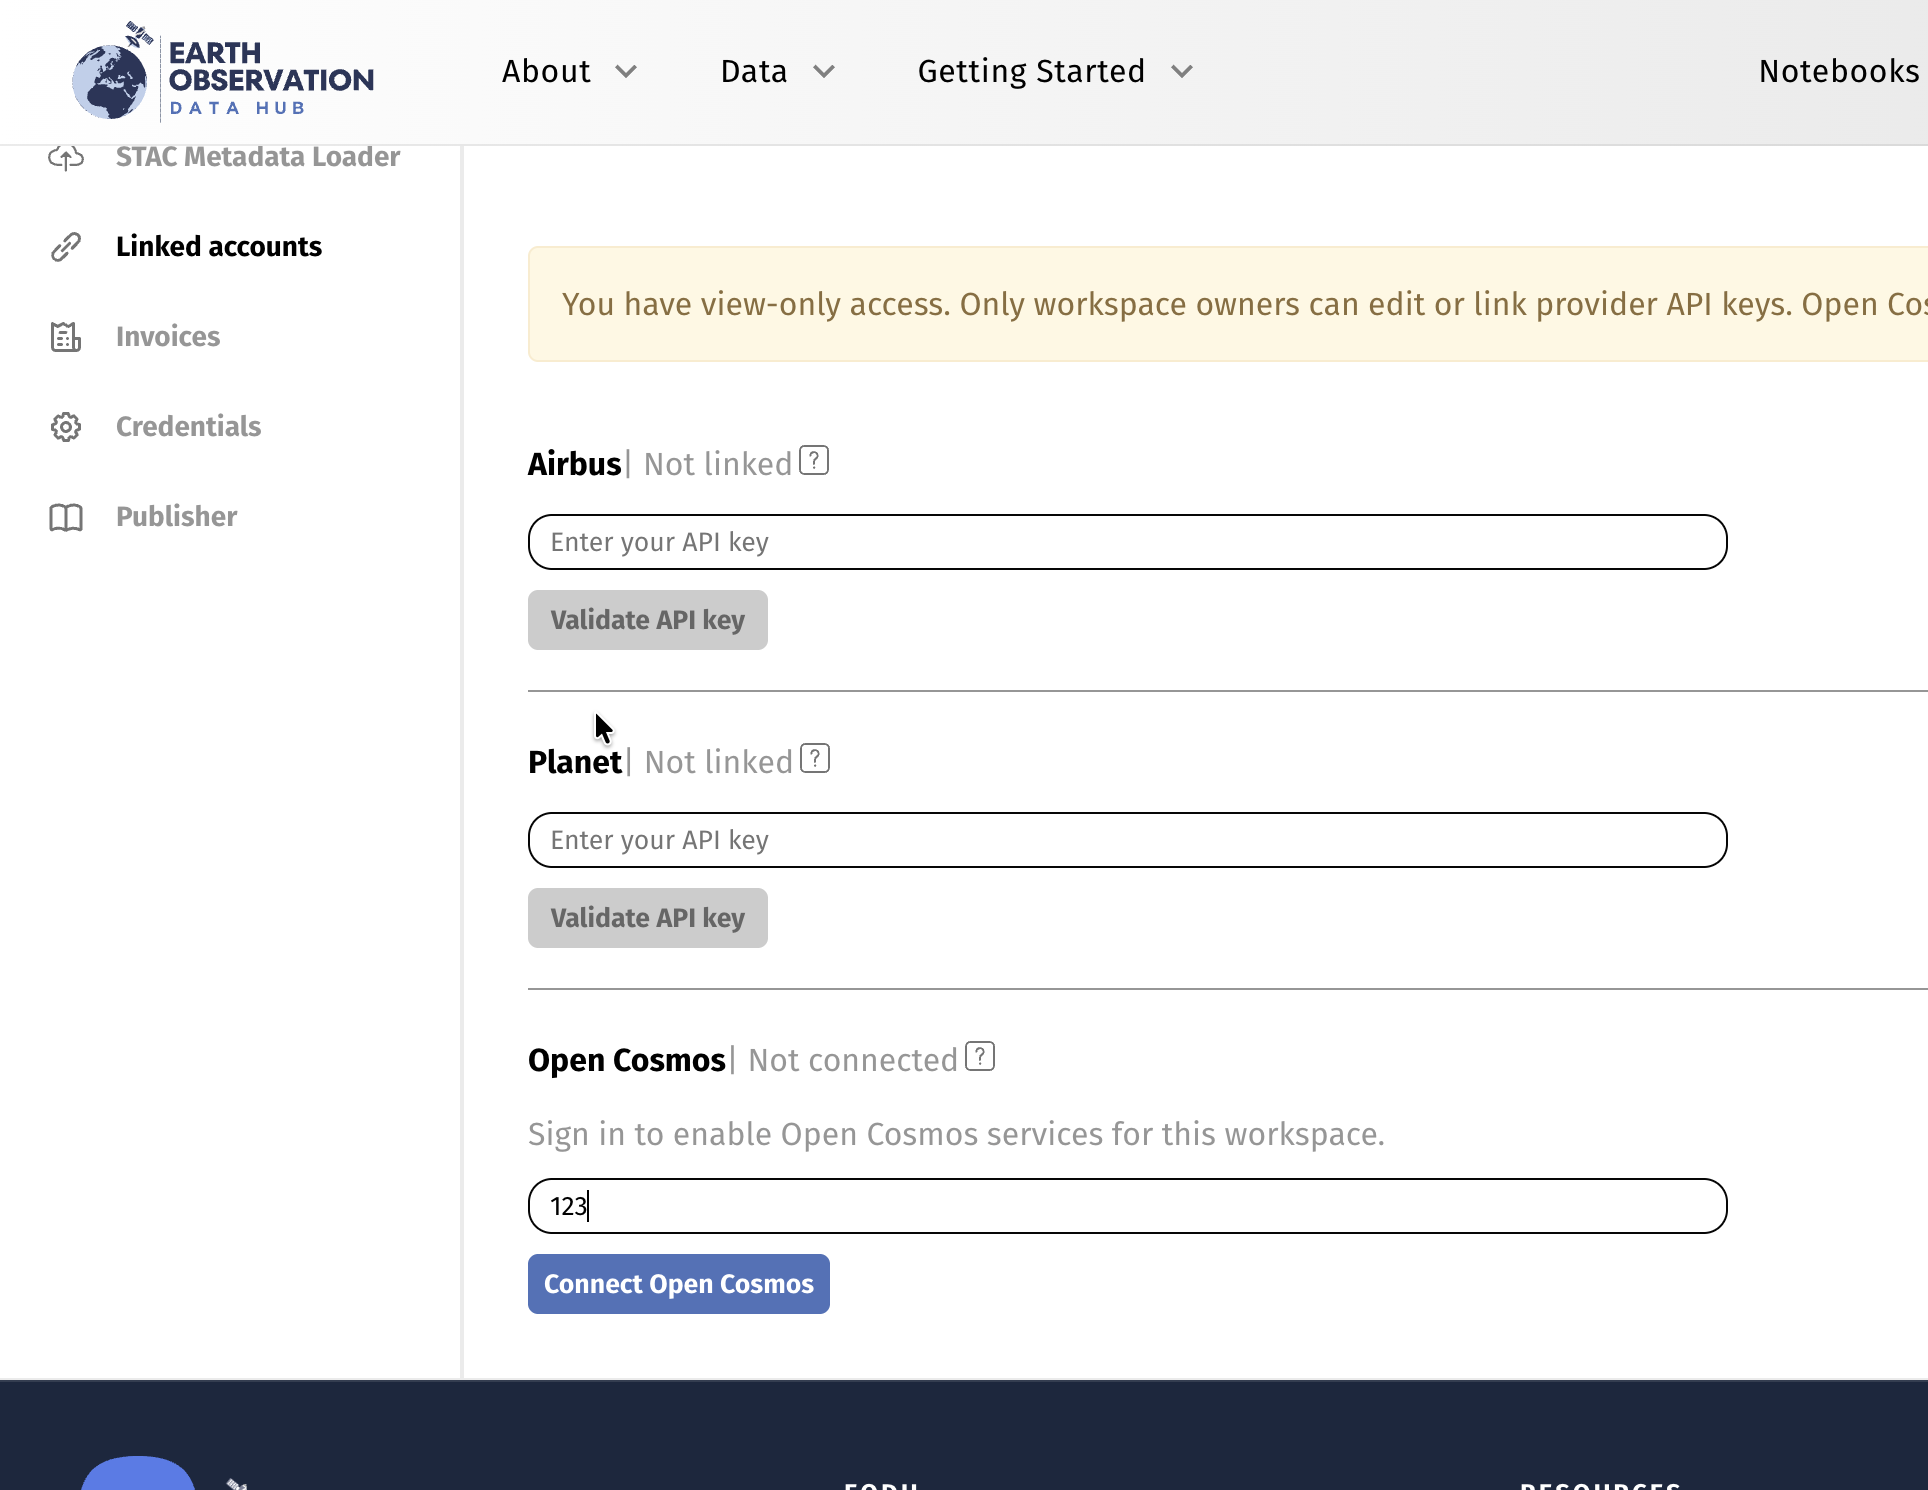Open the Open Cosmos help question-mark icon
The width and height of the screenshot is (1928, 1490).
pyautogui.click(x=980, y=1056)
